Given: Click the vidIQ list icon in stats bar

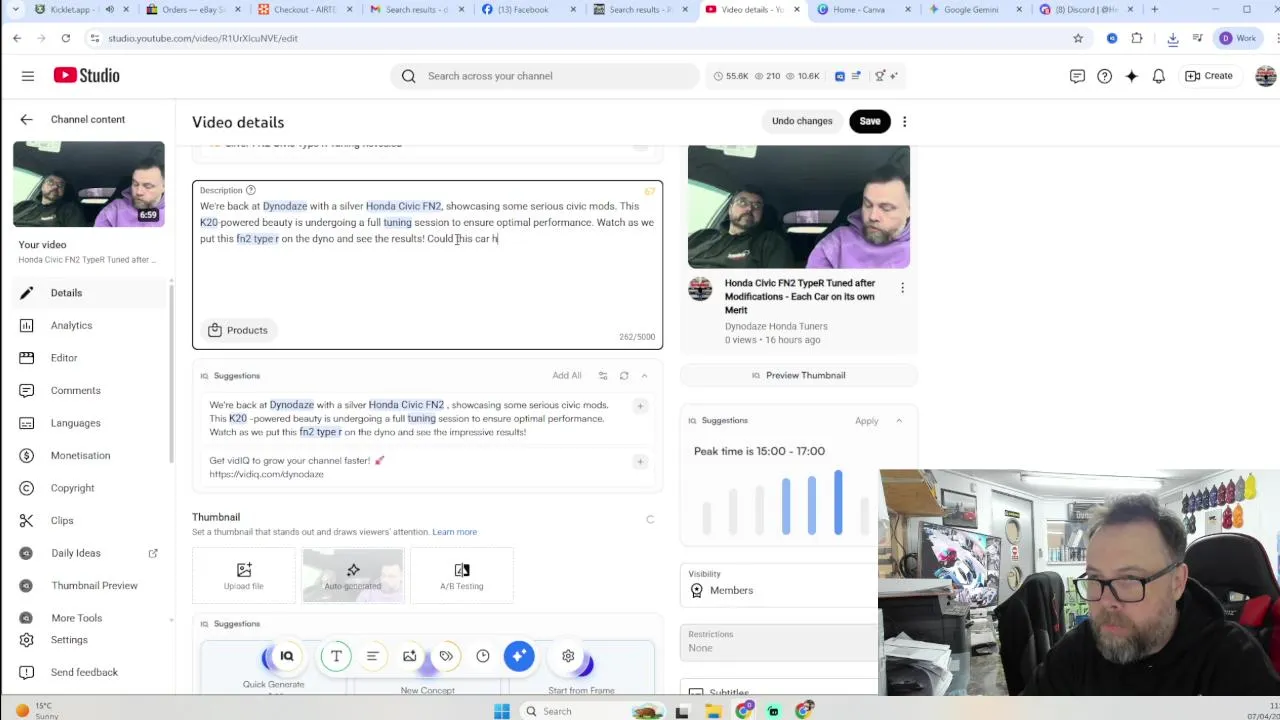Looking at the screenshot, I should [856, 76].
